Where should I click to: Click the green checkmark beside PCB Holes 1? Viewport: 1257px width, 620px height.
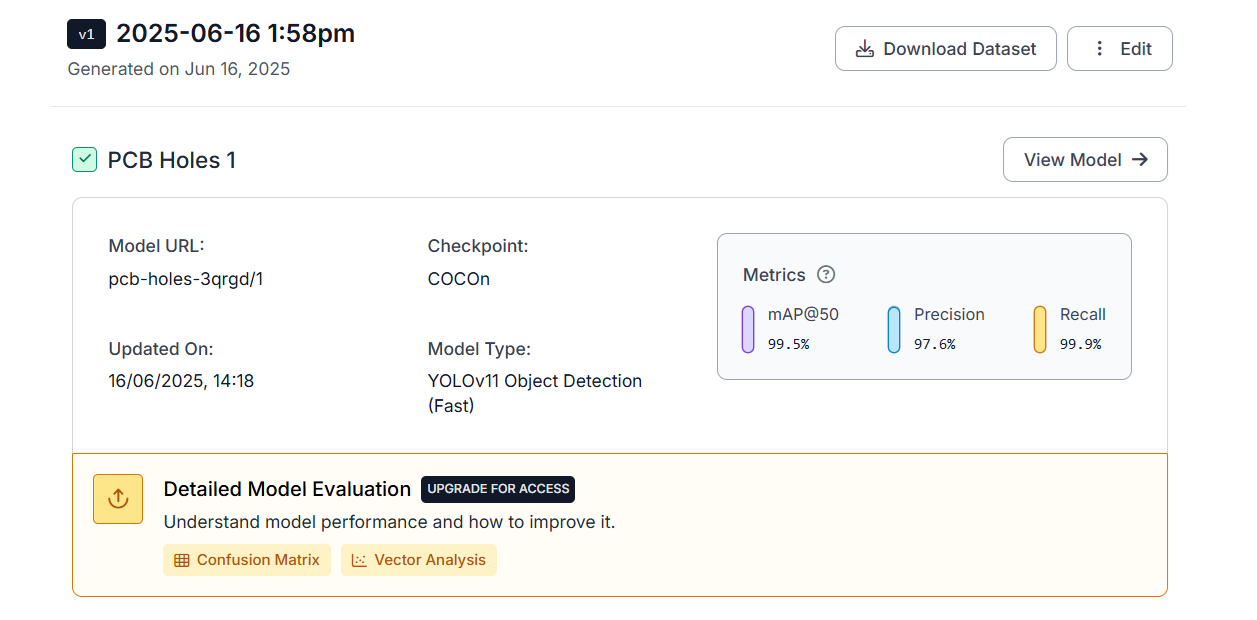(84, 160)
